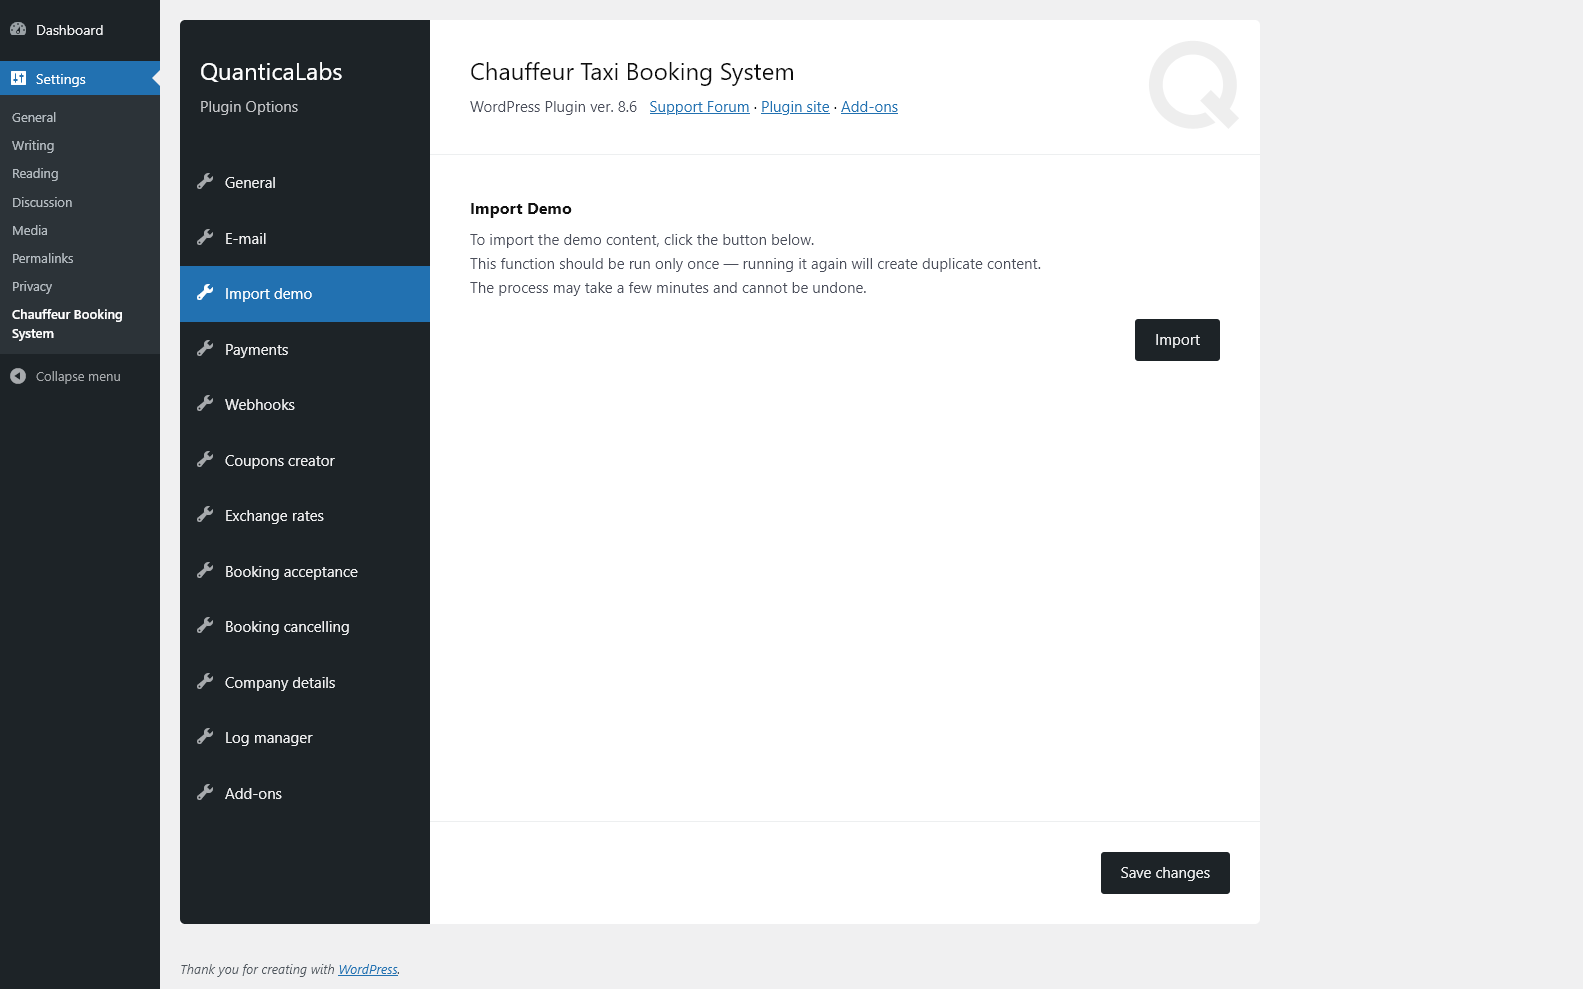Click the 'should be run only once' line
This screenshot has width=1583, height=989.
(755, 264)
